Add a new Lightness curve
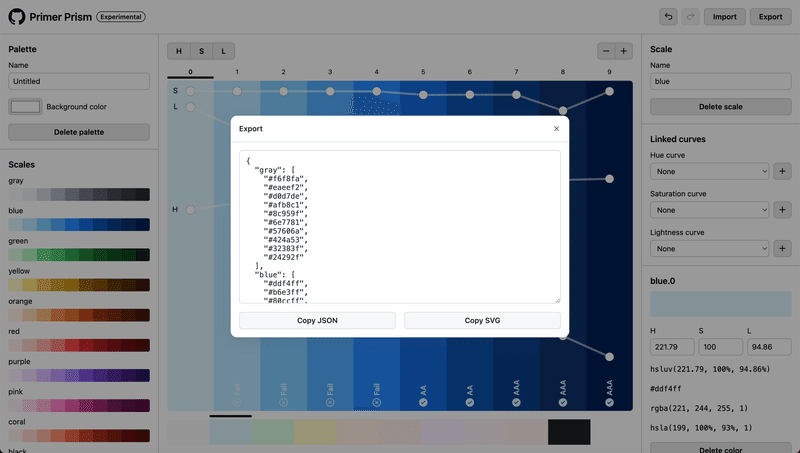 coord(782,248)
